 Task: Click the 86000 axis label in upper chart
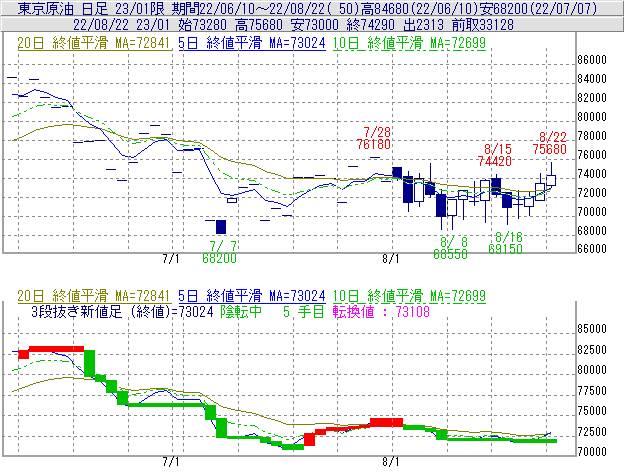(x=592, y=60)
